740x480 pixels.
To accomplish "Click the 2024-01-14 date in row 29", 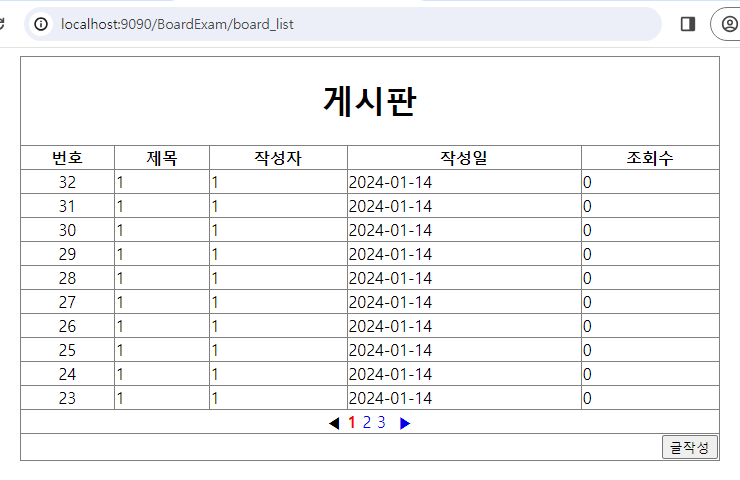I will (x=390, y=254).
